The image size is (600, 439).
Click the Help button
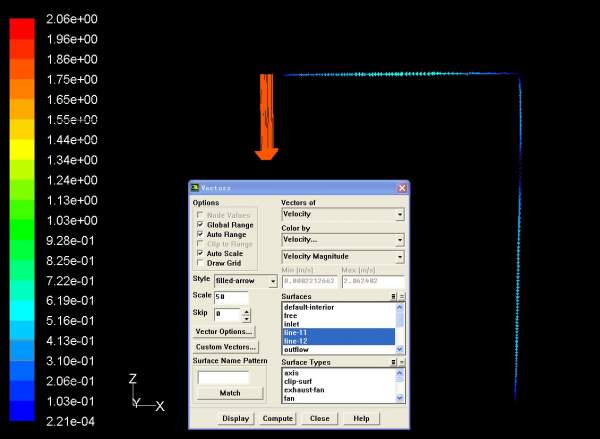[x=361, y=418]
